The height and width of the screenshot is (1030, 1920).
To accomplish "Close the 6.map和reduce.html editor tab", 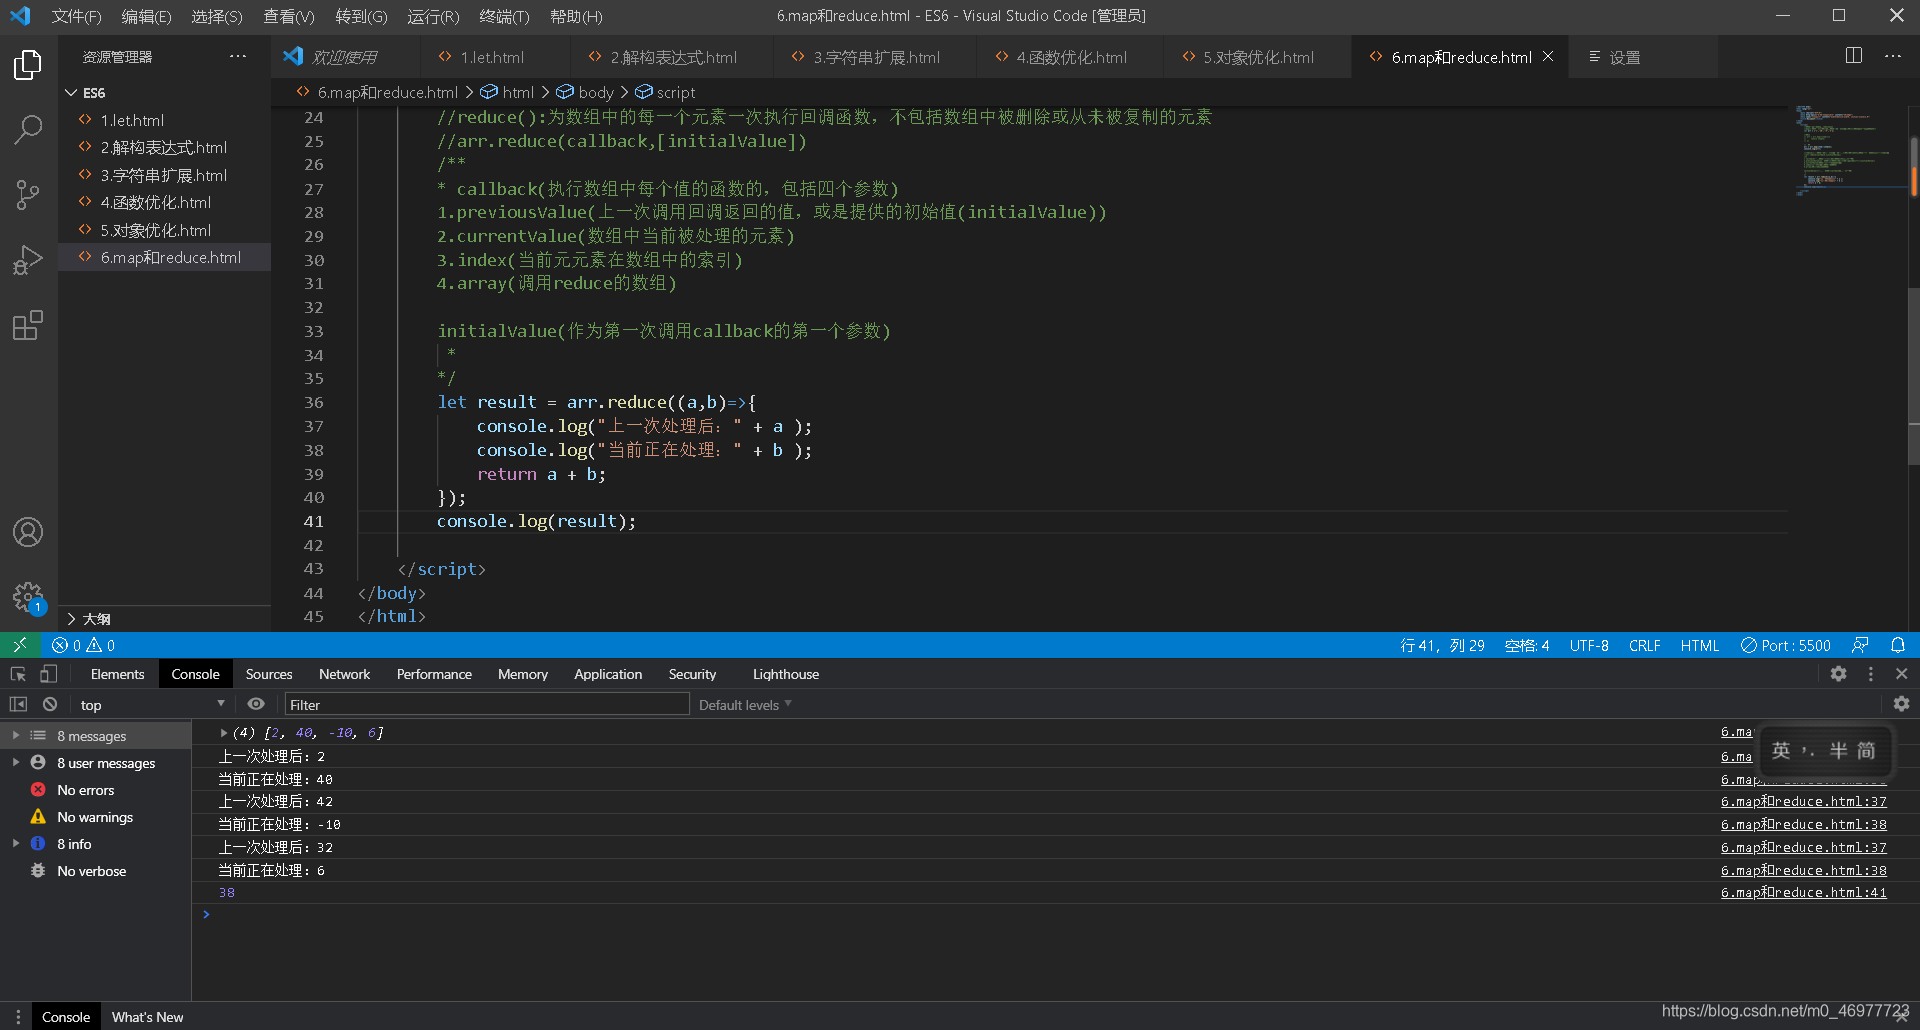I will click(1548, 57).
